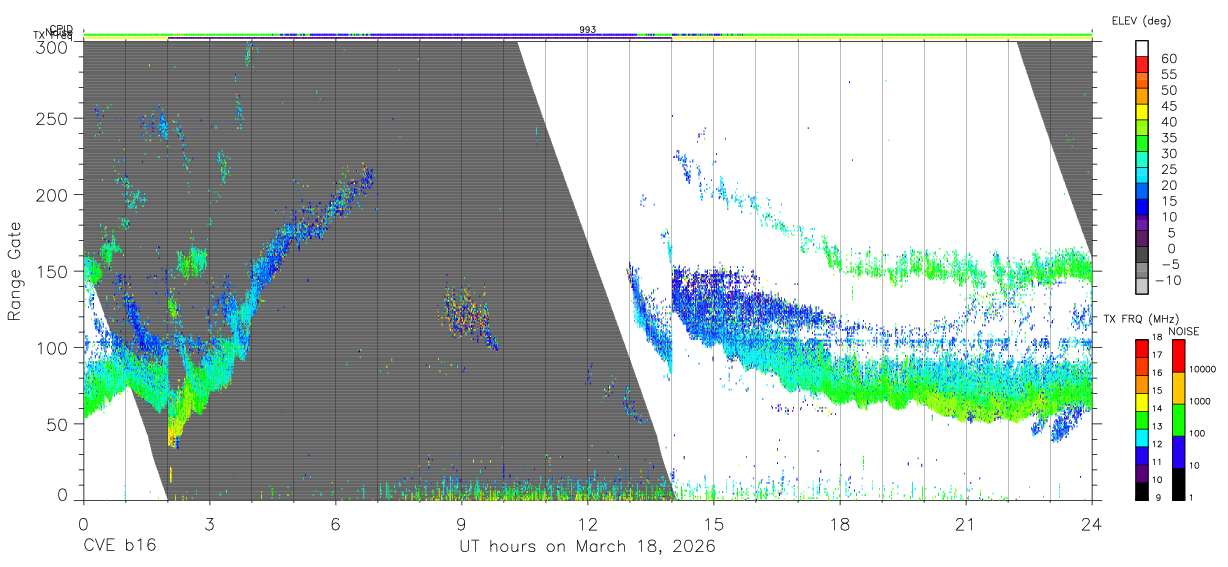Click the 993 label above the plot
The width and height of the screenshot is (1228, 567).
click(x=588, y=30)
